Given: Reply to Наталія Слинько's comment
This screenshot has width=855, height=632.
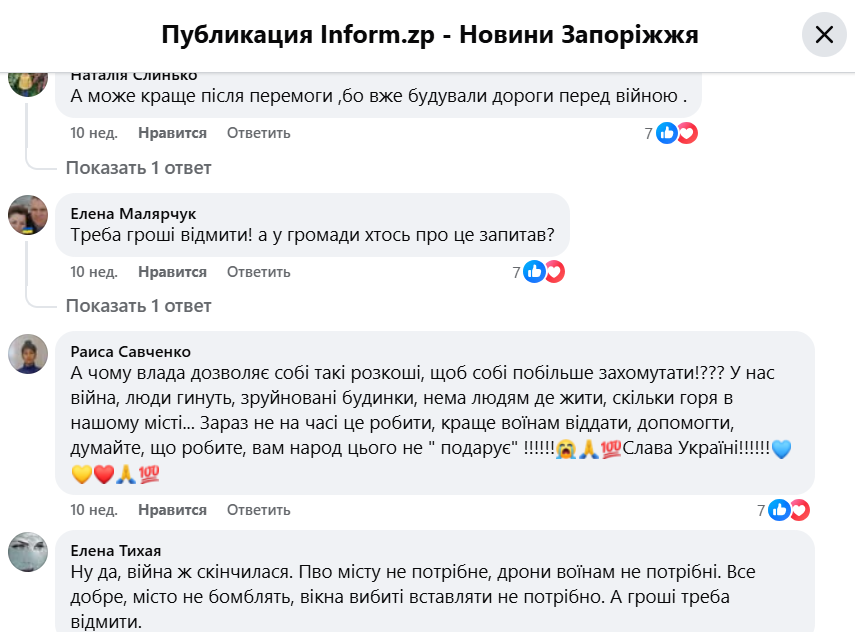Looking at the screenshot, I should pyautogui.click(x=258, y=133).
